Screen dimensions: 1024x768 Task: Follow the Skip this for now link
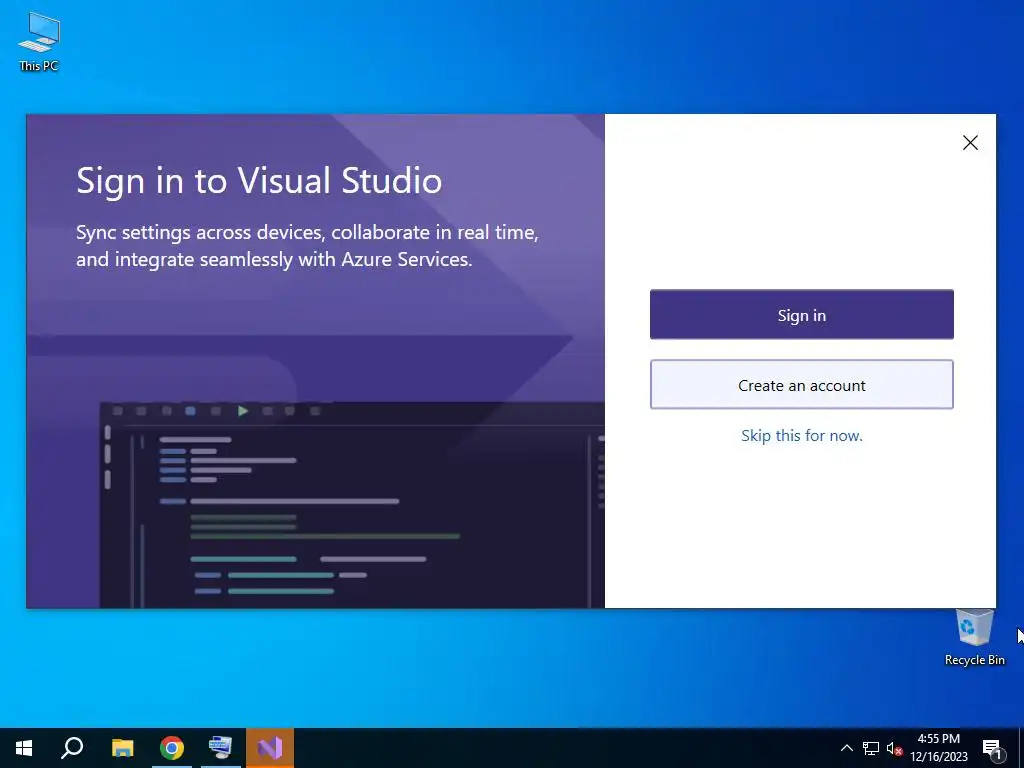(x=801, y=436)
